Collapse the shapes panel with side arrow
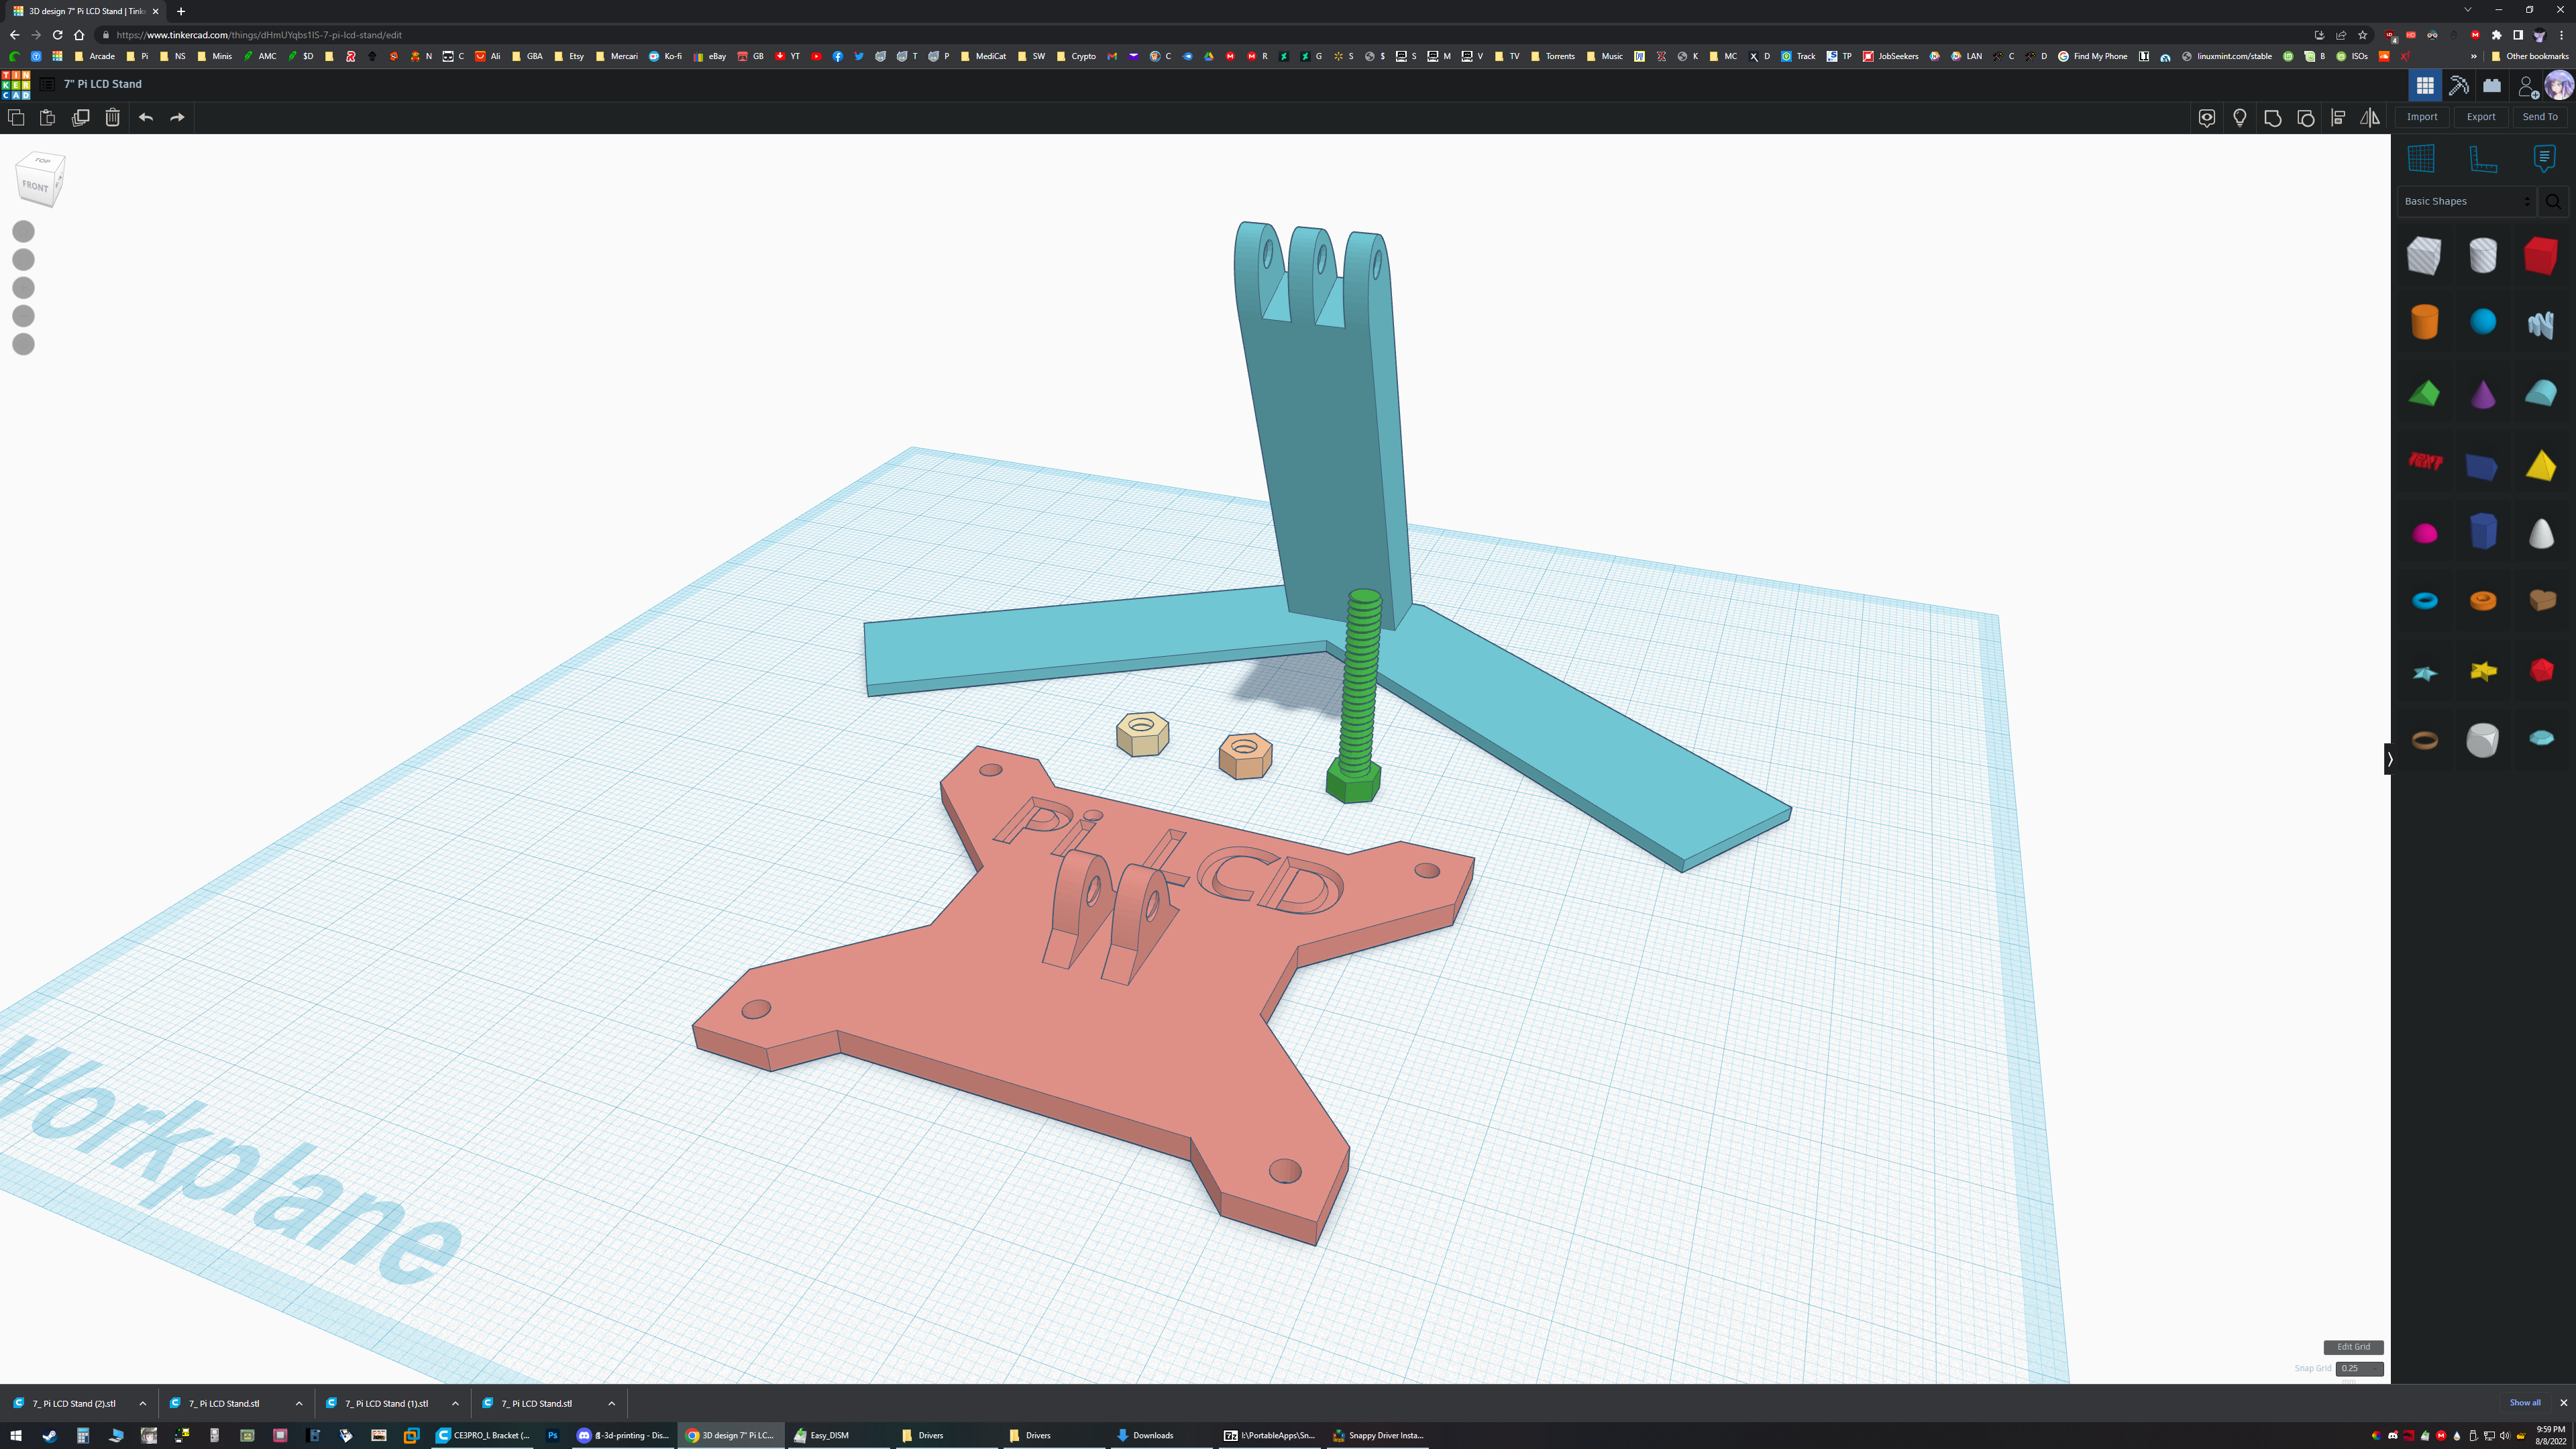 tap(2389, 759)
